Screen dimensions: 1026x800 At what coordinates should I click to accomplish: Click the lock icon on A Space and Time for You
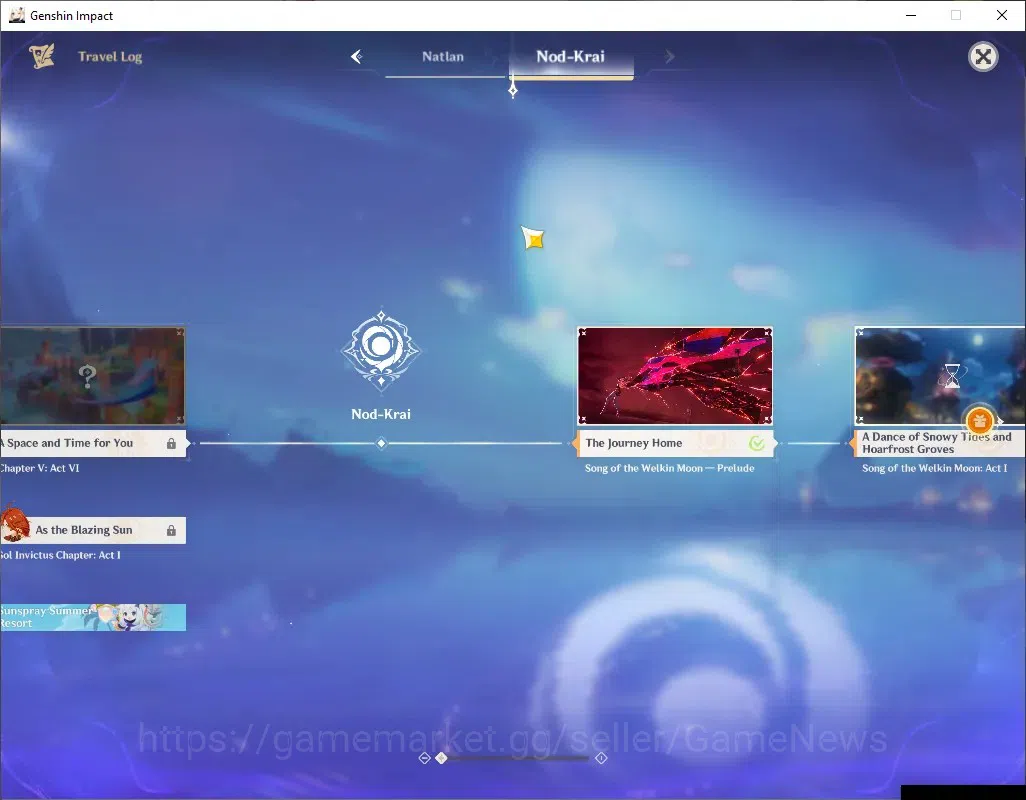pos(171,443)
